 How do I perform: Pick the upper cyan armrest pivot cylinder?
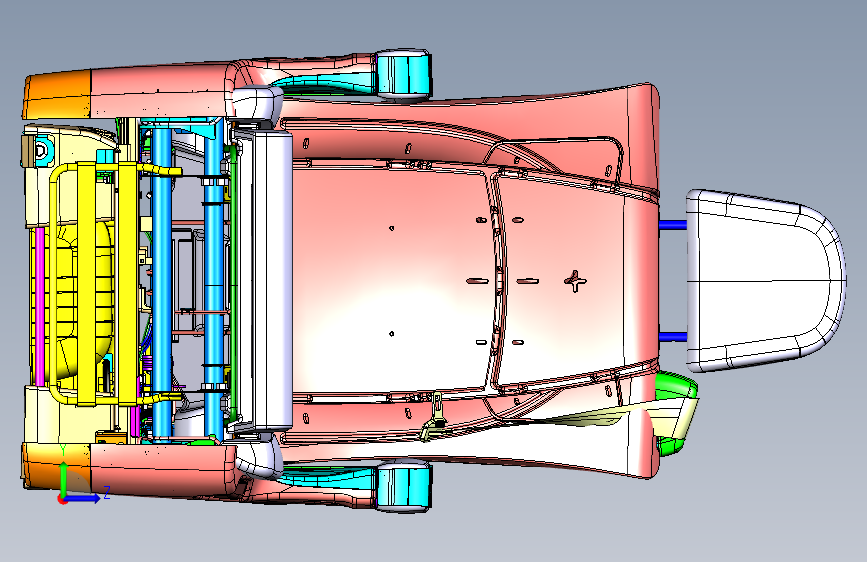(x=404, y=74)
